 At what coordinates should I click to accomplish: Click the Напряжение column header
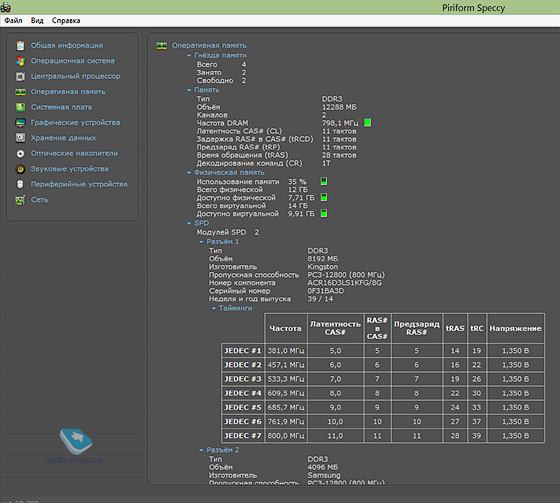[x=515, y=328]
